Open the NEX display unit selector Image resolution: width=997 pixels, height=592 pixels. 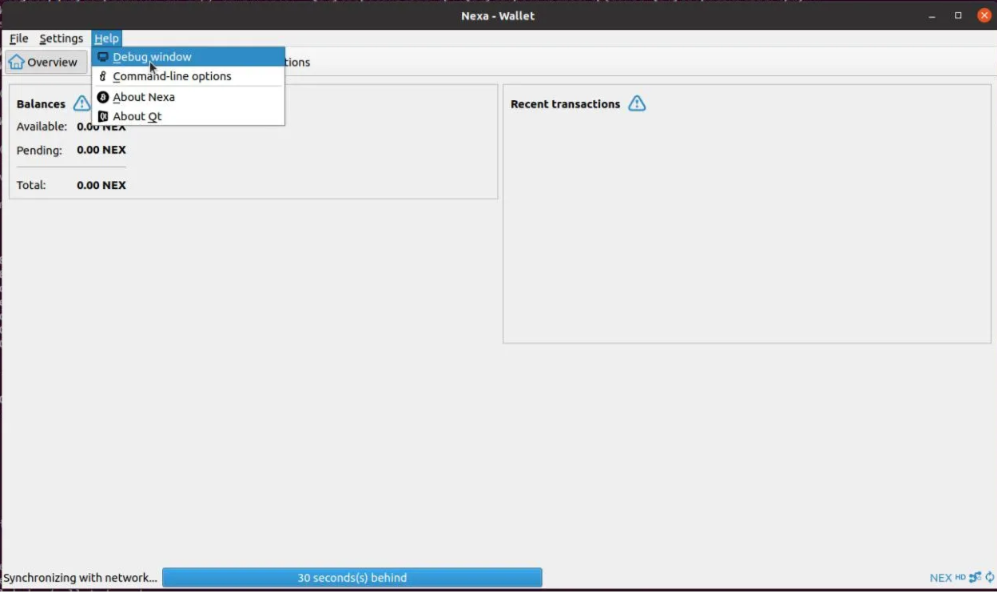coord(940,578)
